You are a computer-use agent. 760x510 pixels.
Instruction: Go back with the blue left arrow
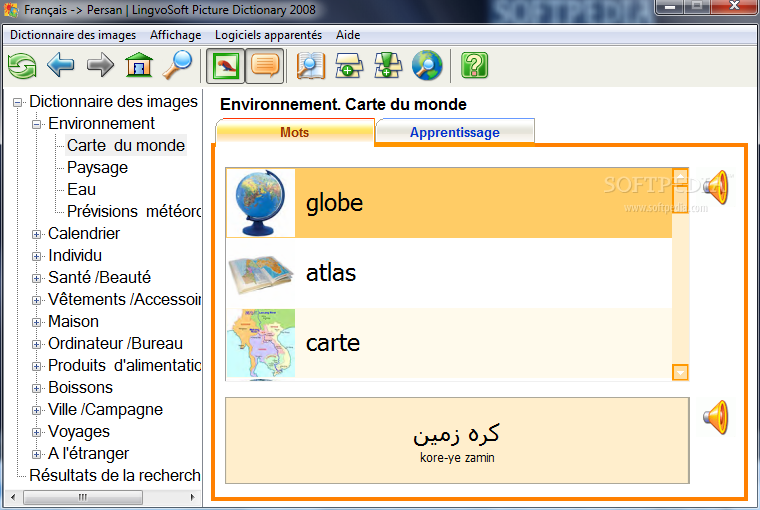[61, 65]
